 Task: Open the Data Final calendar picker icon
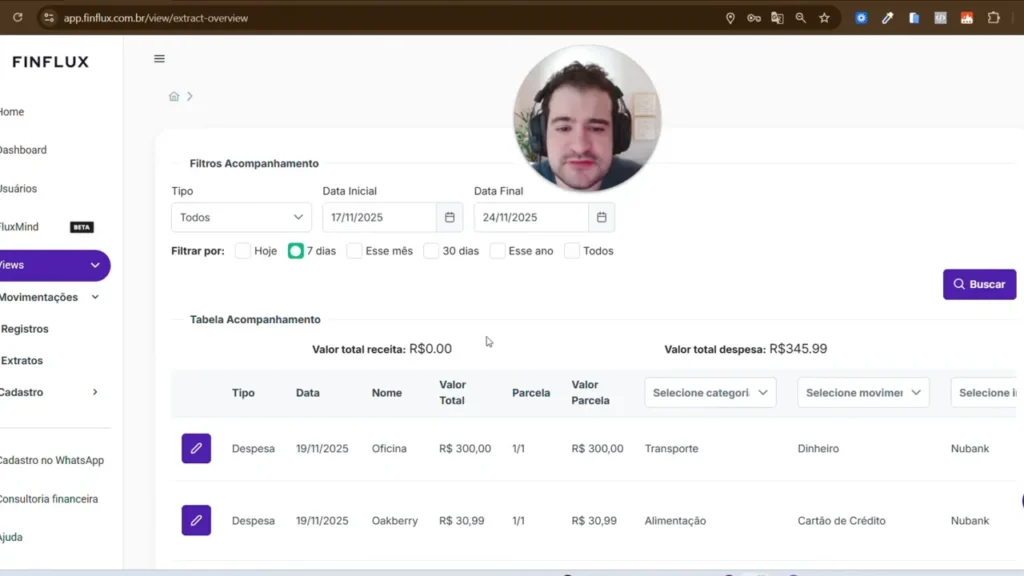[601, 217]
